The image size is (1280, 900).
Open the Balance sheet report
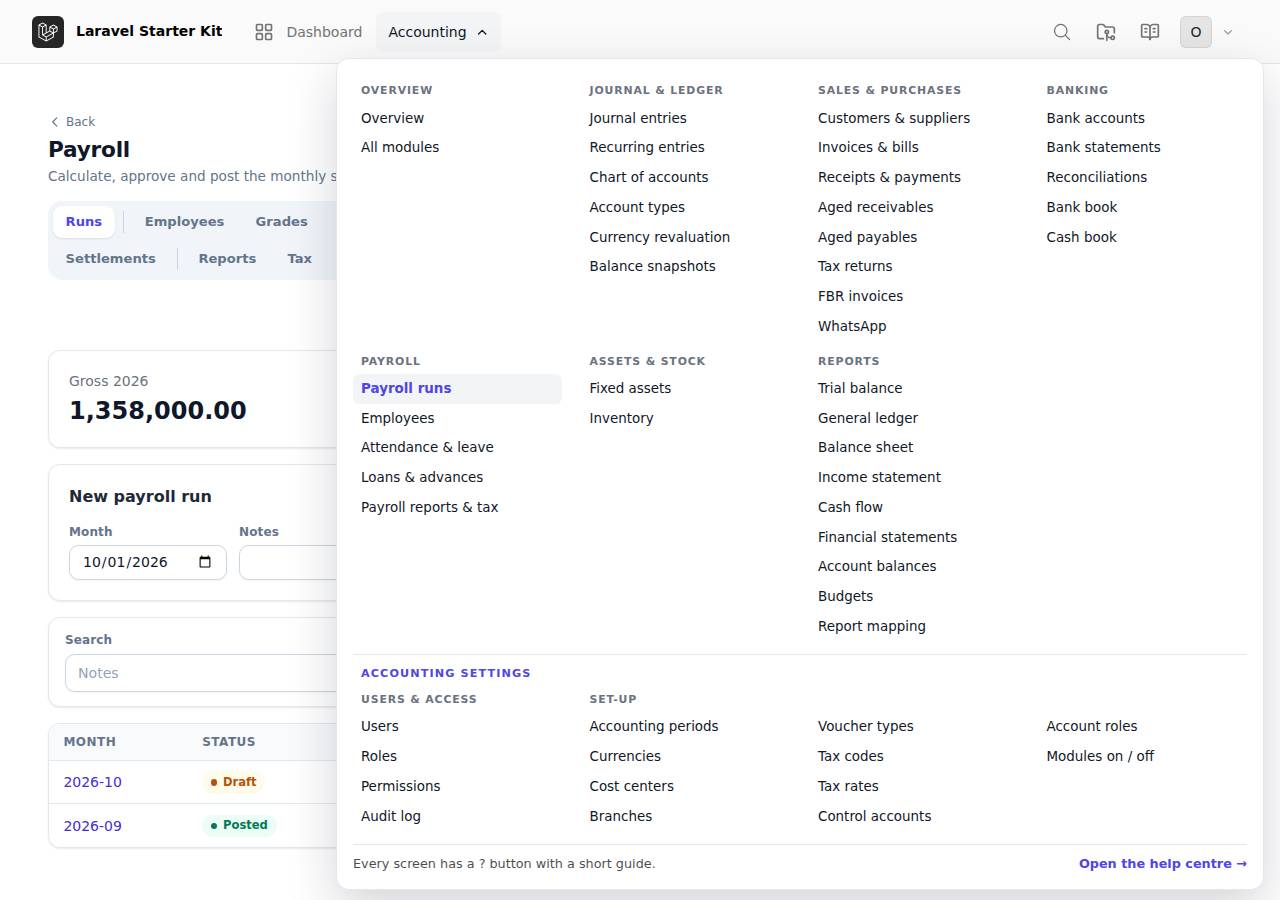[x=866, y=447]
